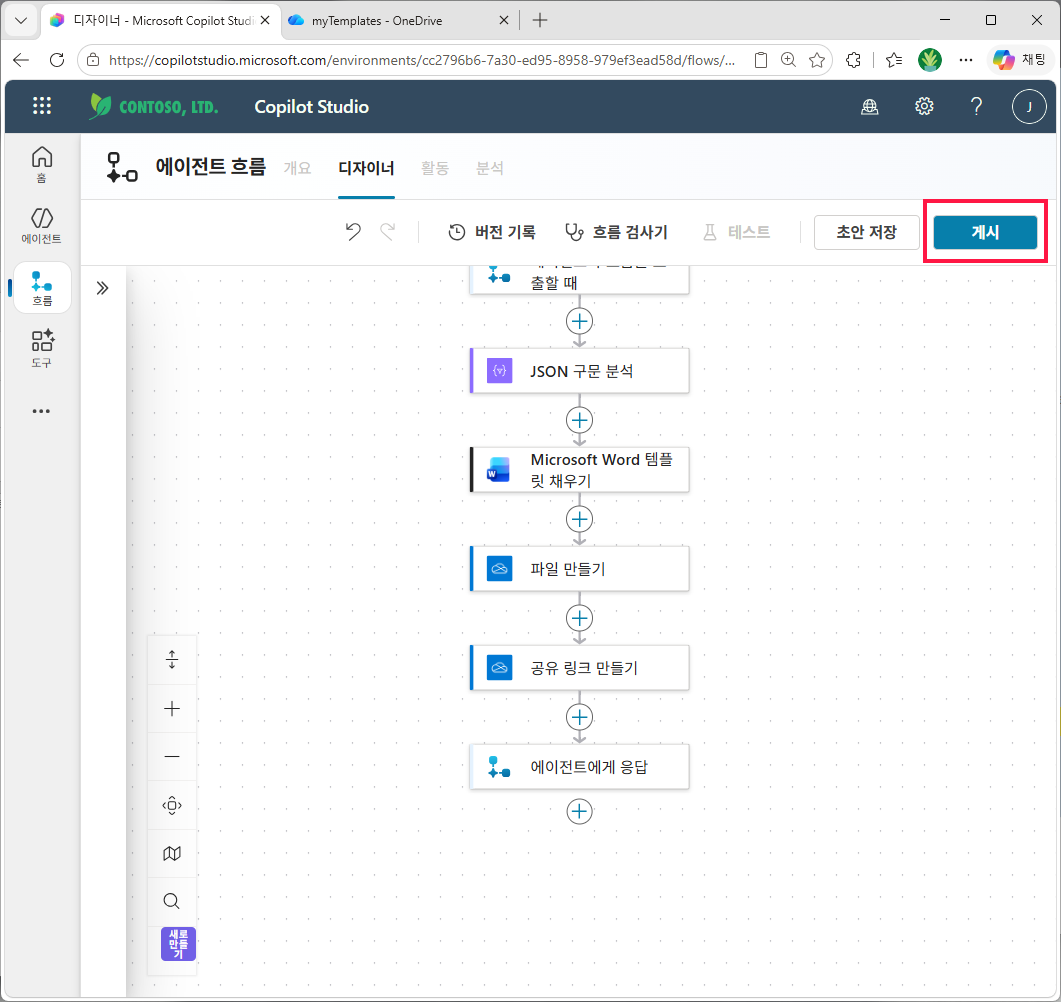Viewport: 1061px width, 1002px height.
Task: Open browser extensions puzzle icon
Action: tap(853, 60)
